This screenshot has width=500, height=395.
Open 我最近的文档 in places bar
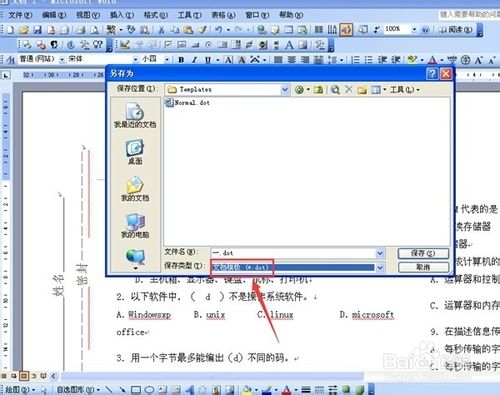click(x=135, y=116)
